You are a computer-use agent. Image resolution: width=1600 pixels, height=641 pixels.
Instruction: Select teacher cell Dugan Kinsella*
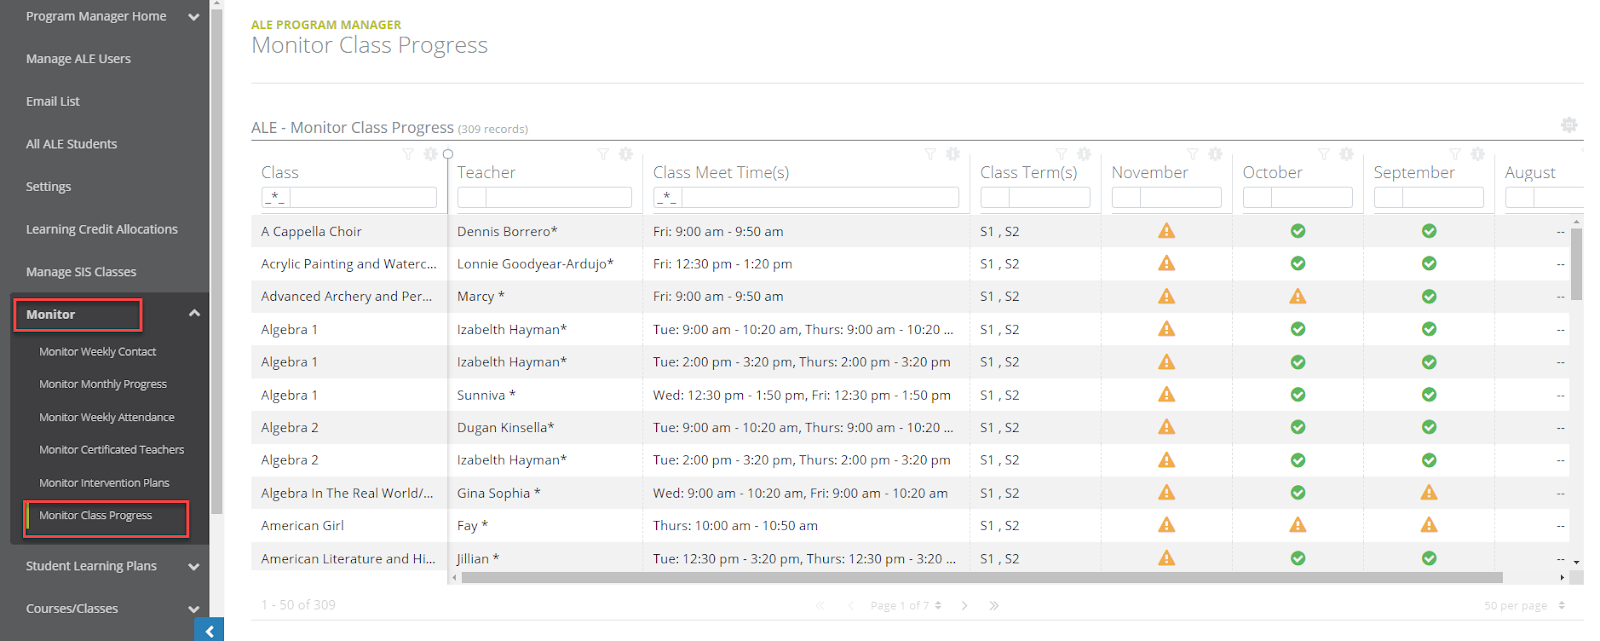click(545, 427)
